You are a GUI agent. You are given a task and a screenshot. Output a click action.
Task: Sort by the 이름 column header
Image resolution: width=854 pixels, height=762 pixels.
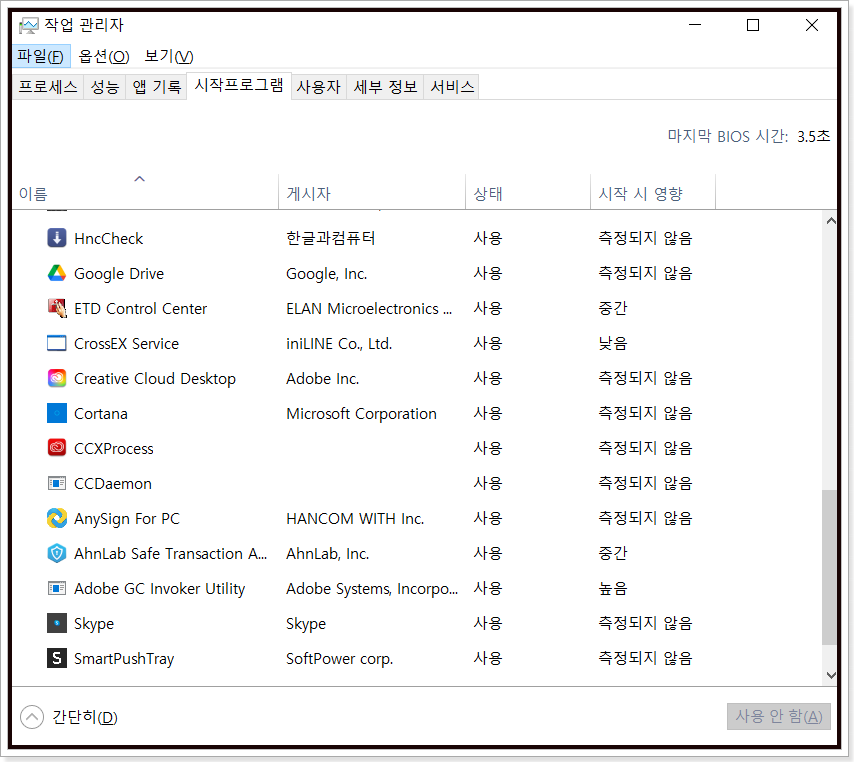click(x=145, y=193)
